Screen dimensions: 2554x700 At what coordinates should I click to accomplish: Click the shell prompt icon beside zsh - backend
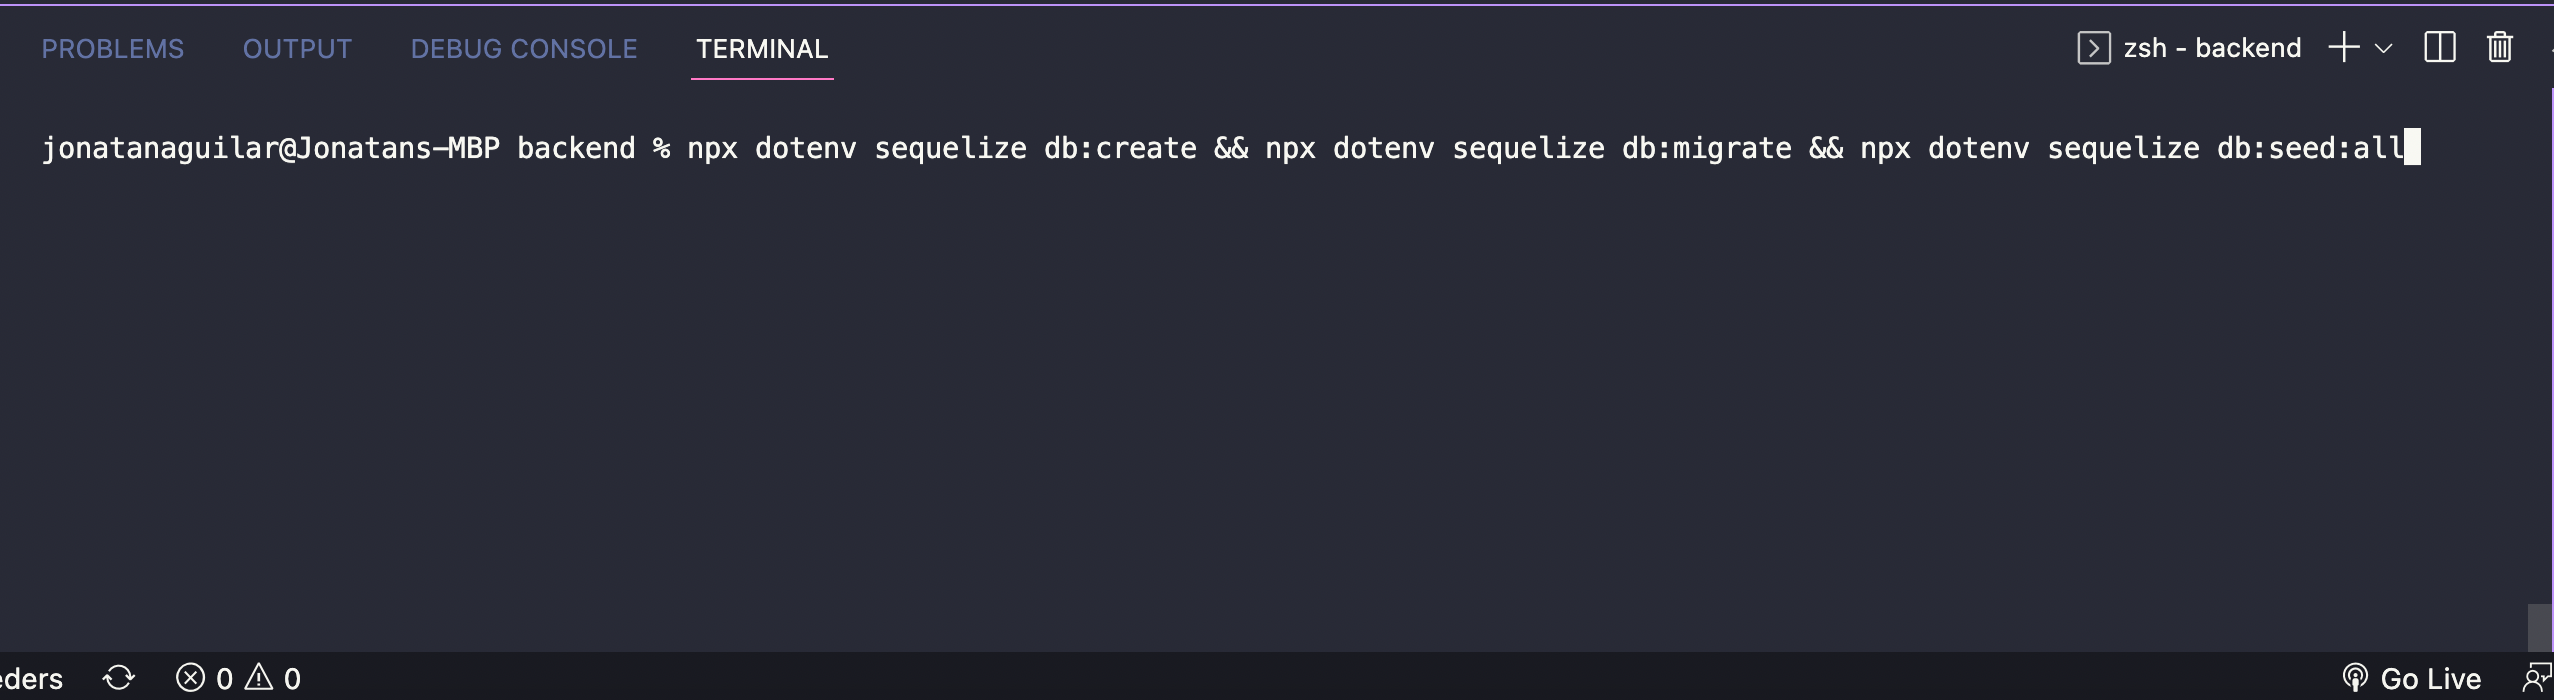pyautogui.click(x=2095, y=47)
